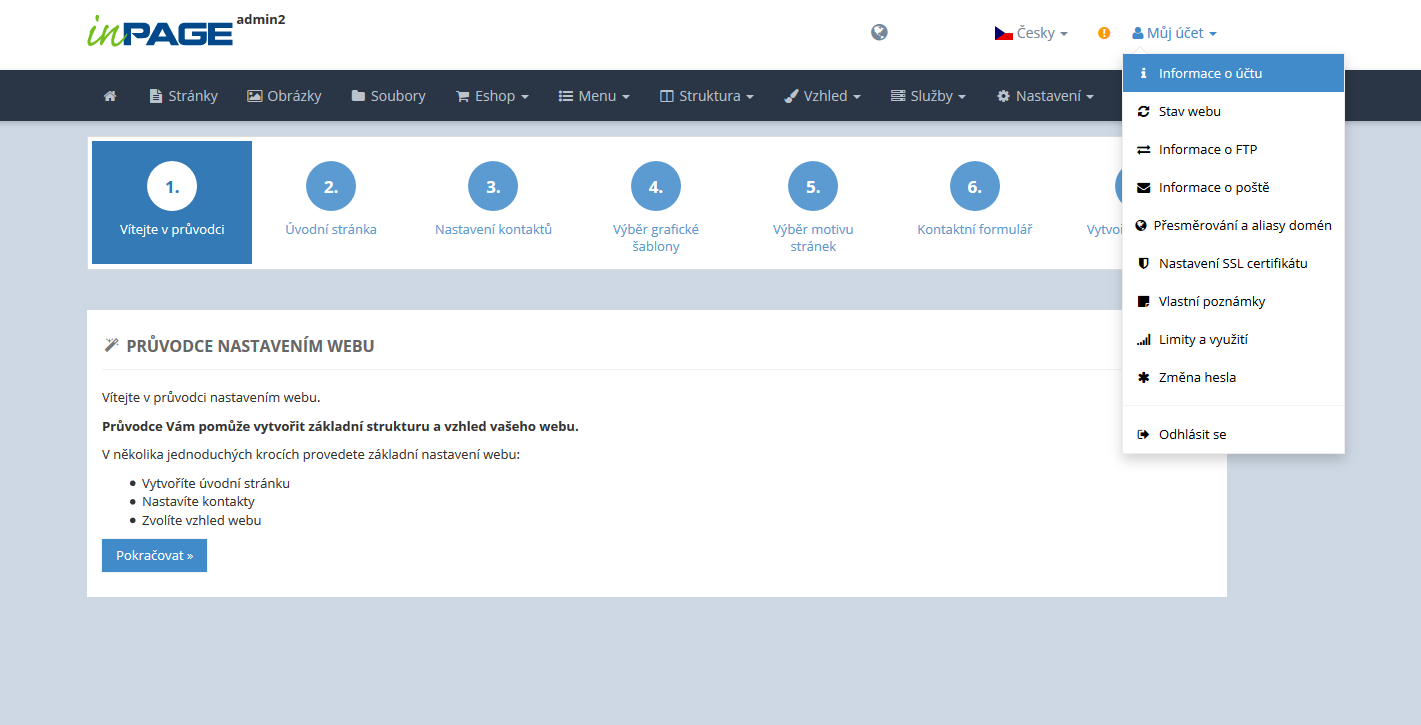1421x725 pixels.
Task: Open the Česky language selector
Action: [x=1031, y=33]
